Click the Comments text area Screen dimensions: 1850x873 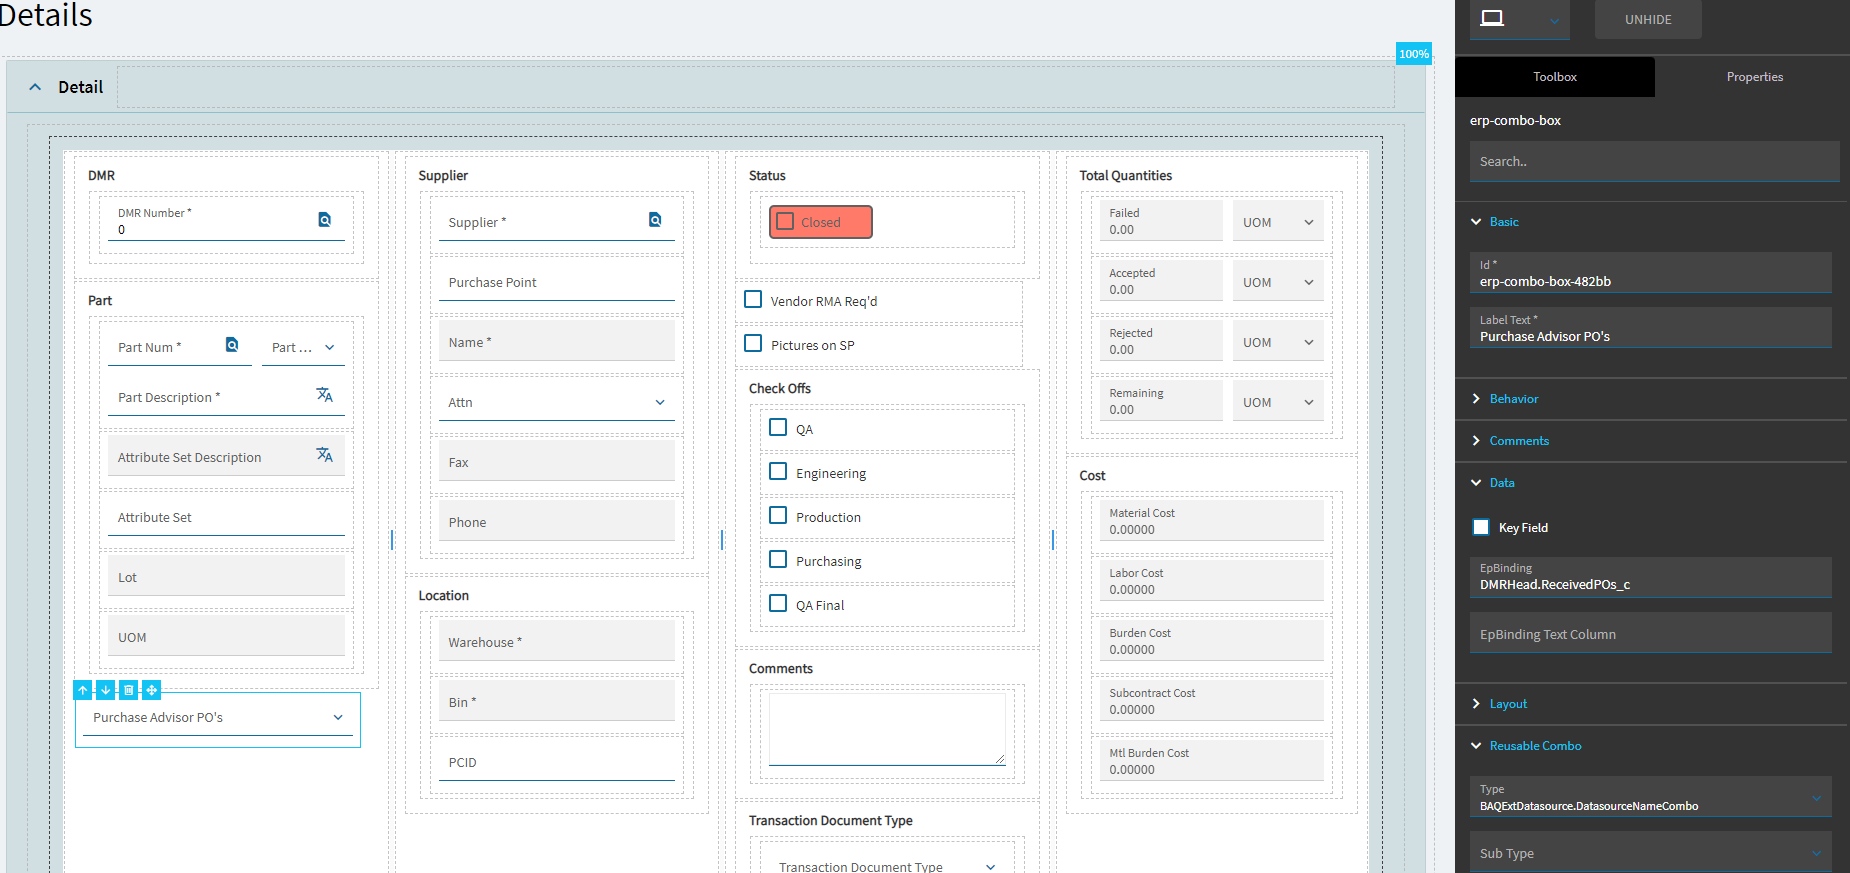[887, 729]
